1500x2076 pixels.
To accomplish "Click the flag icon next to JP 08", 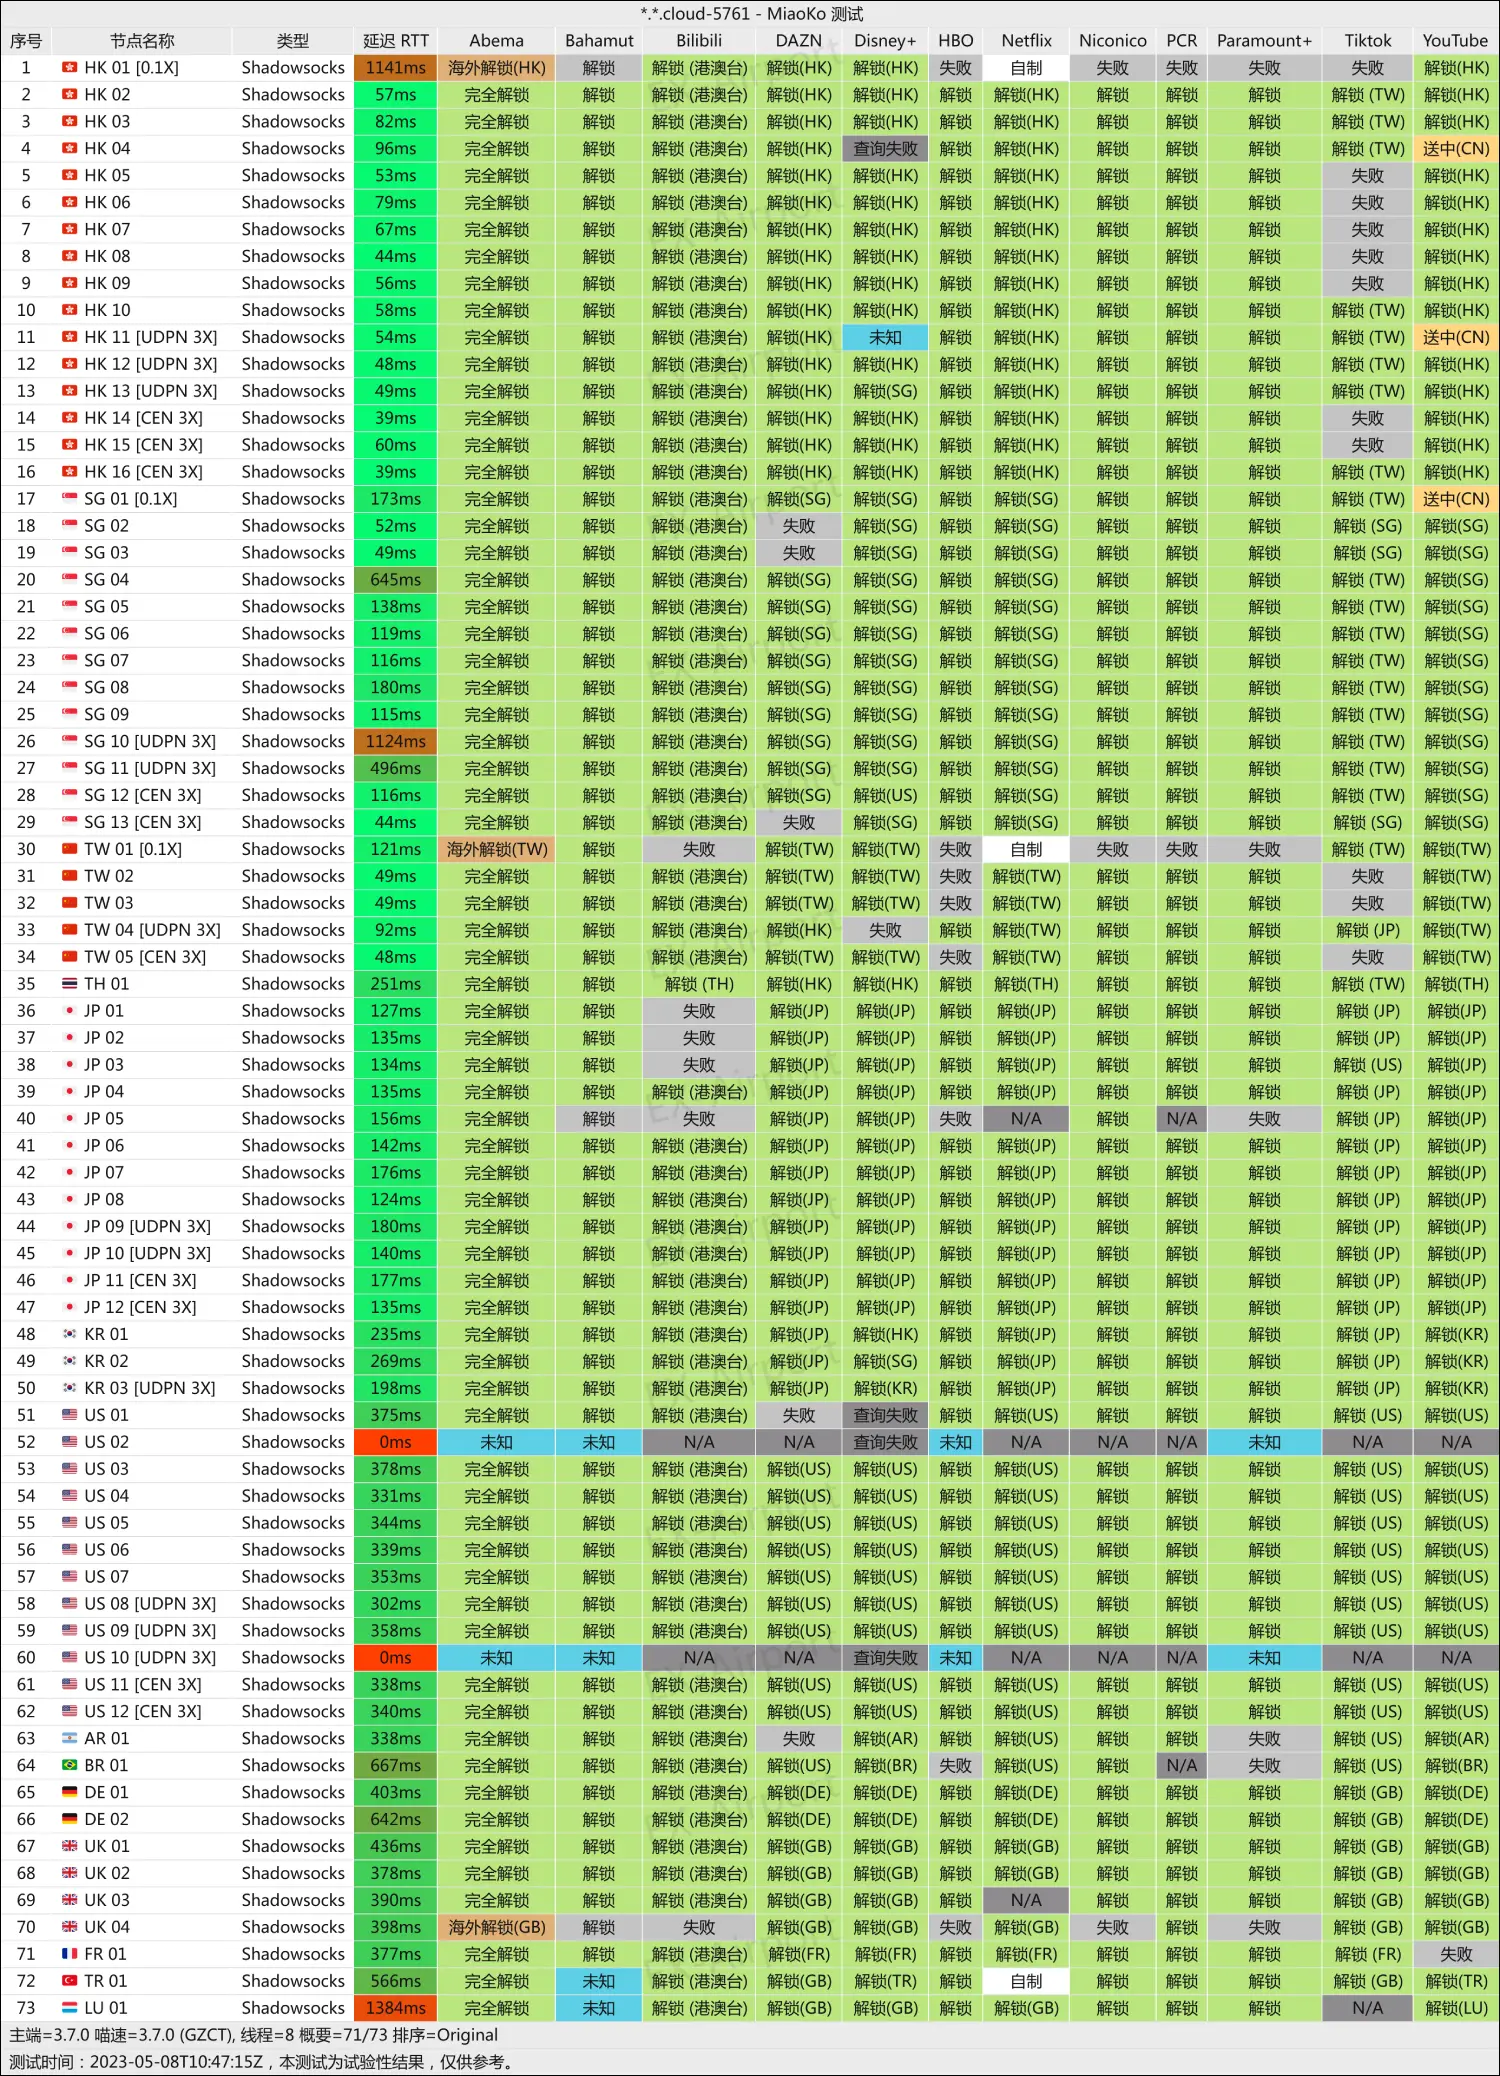I will (69, 1199).
